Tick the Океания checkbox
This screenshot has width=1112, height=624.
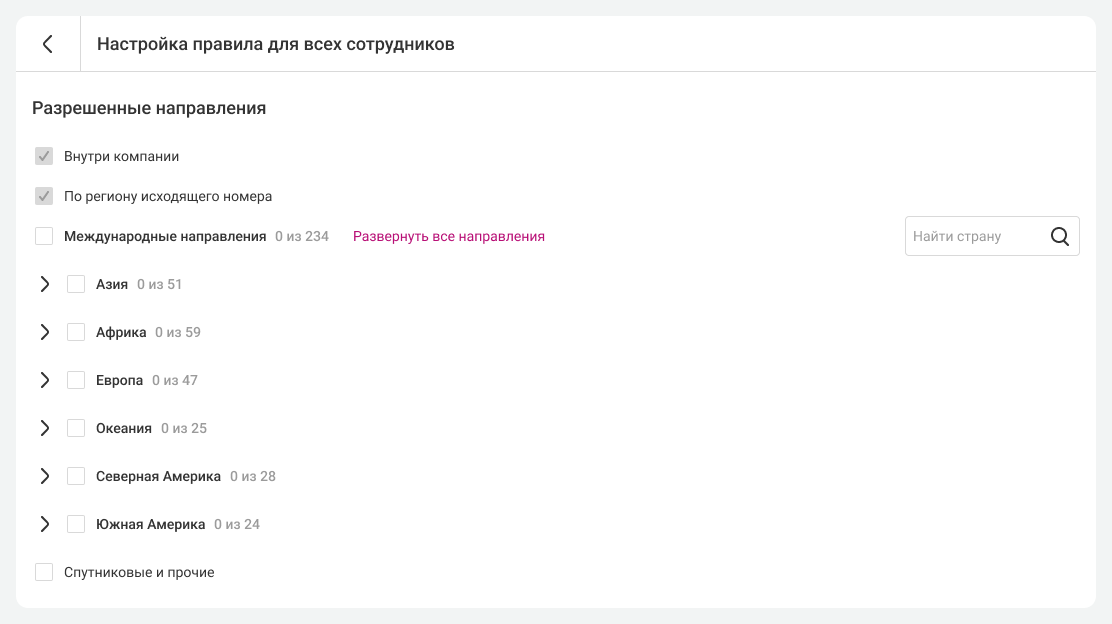(x=76, y=428)
